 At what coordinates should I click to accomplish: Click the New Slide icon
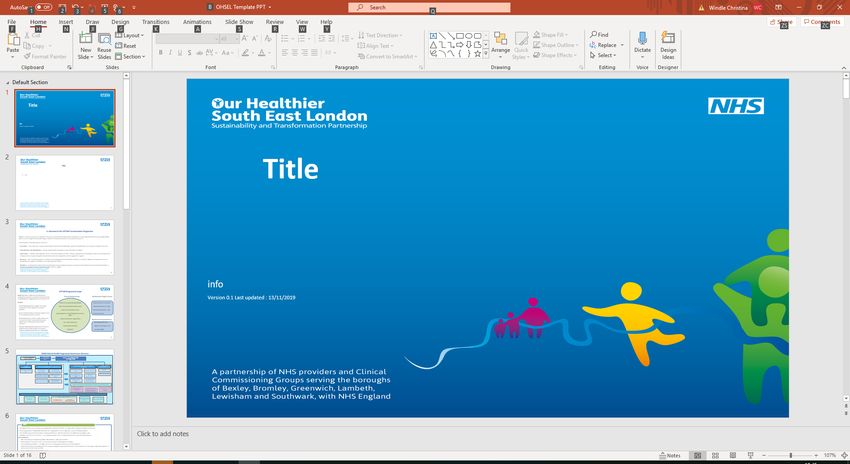point(85,38)
